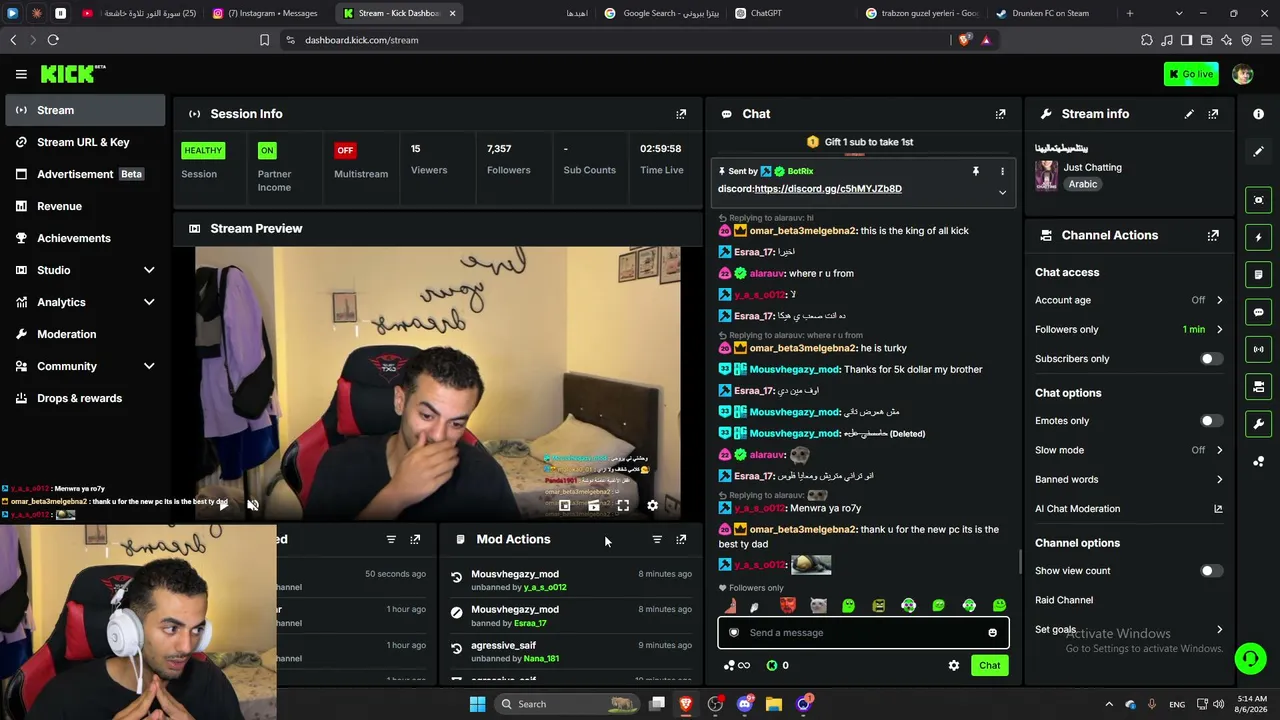The image size is (1280, 720).
Task: Click Raid Channel option
Action: coord(1064,600)
